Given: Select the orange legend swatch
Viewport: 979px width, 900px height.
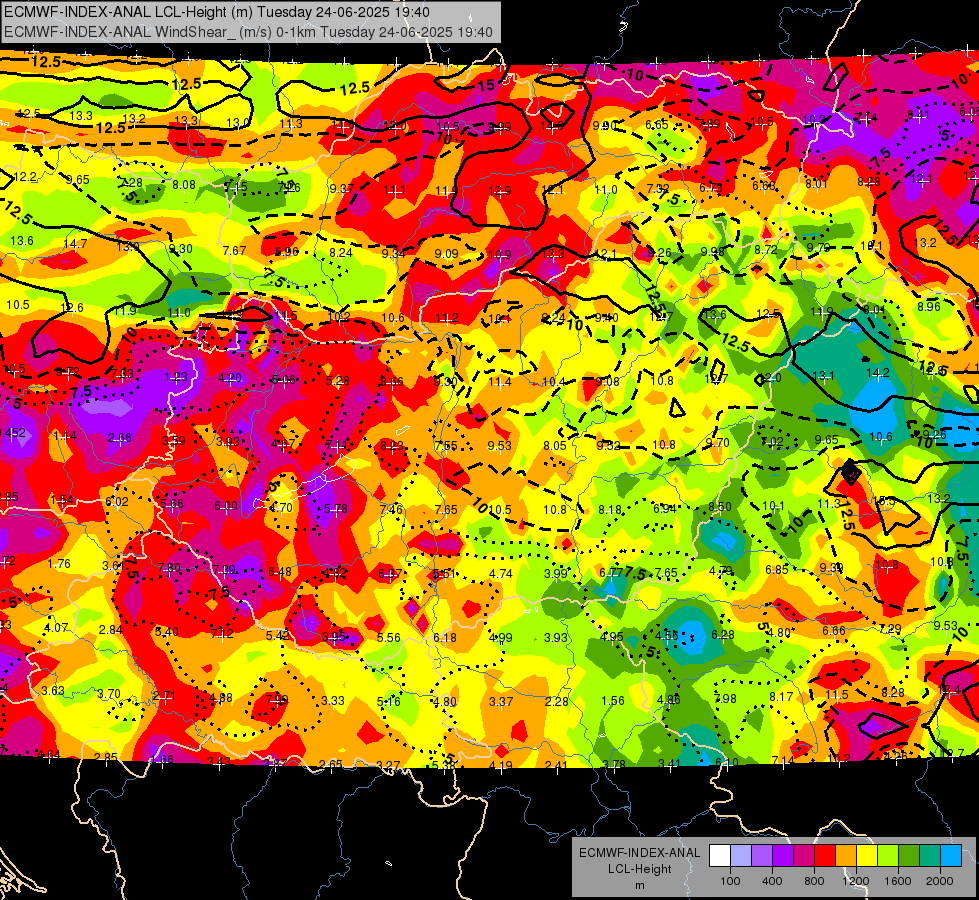Looking at the screenshot, I should 846,856.
